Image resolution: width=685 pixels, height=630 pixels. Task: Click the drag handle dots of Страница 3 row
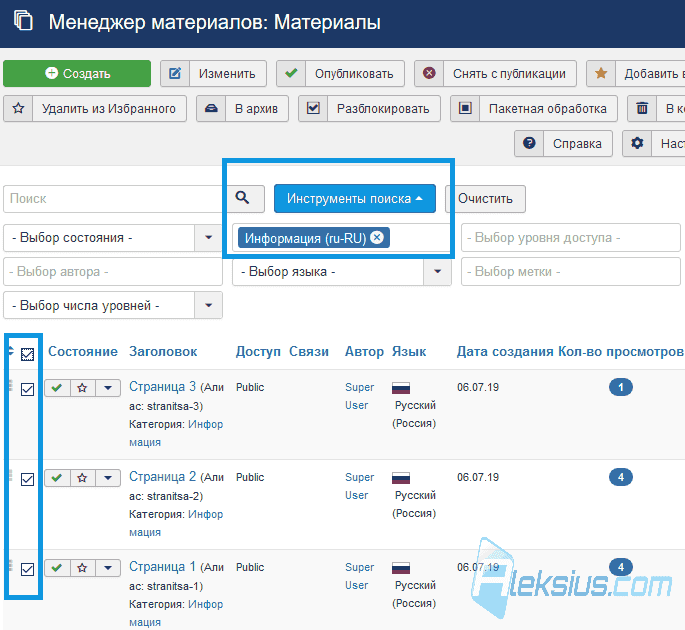coord(10,385)
